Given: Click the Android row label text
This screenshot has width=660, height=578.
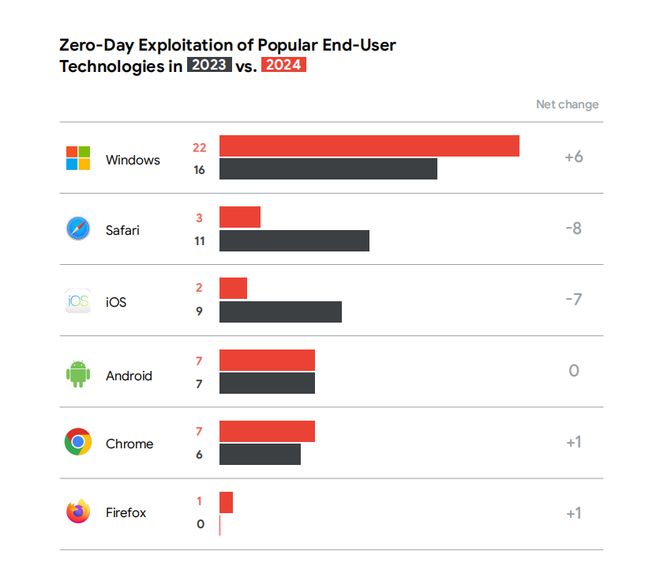Looking at the screenshot, I should pyautogui.click(x=129, y=376).
